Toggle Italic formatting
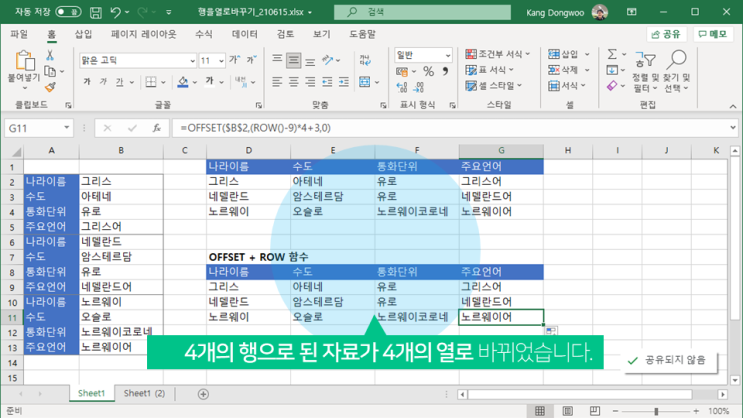Viewport: 743px width, 418px height. pyautogui.click(x=103, y=82)
